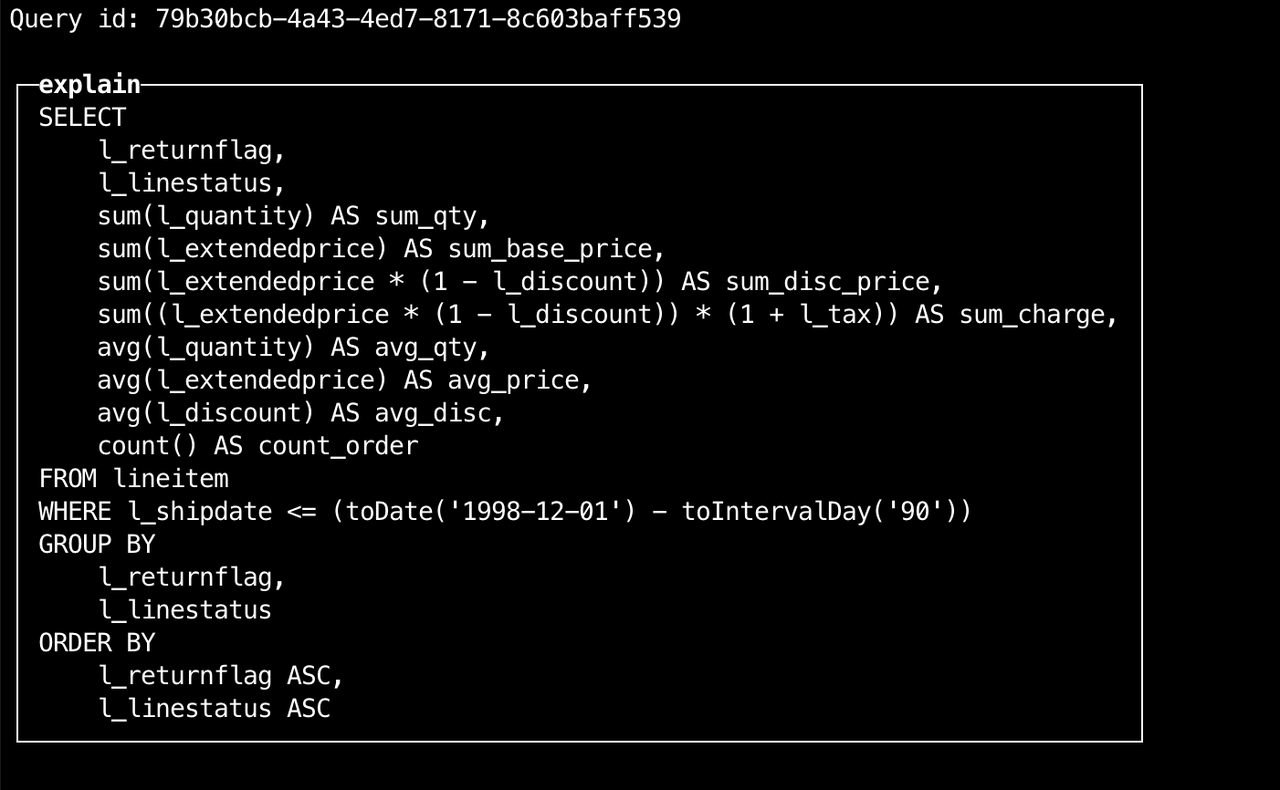Viewport: 1280px width, 790px height.
Task: Click the explain column header
Action: point(89,85)
